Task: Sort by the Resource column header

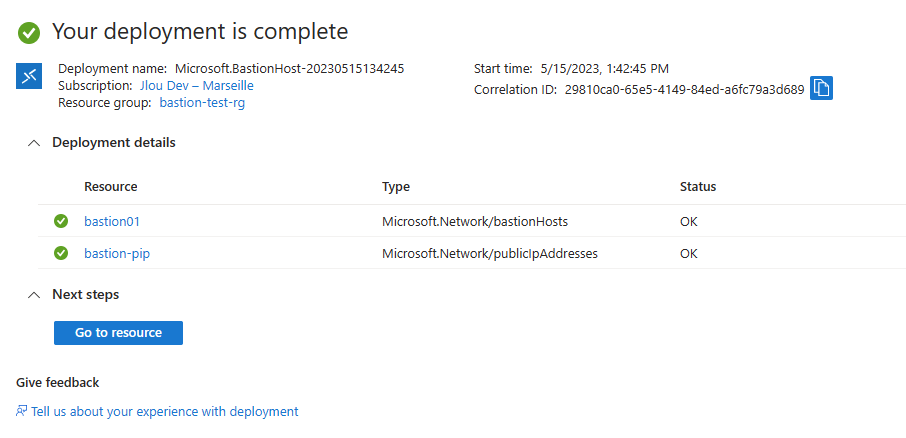Action: (111, 187)
